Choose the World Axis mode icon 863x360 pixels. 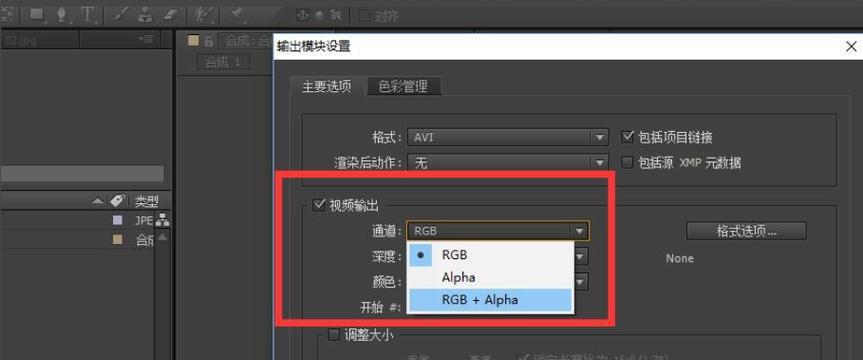click(x=319, y=16)
